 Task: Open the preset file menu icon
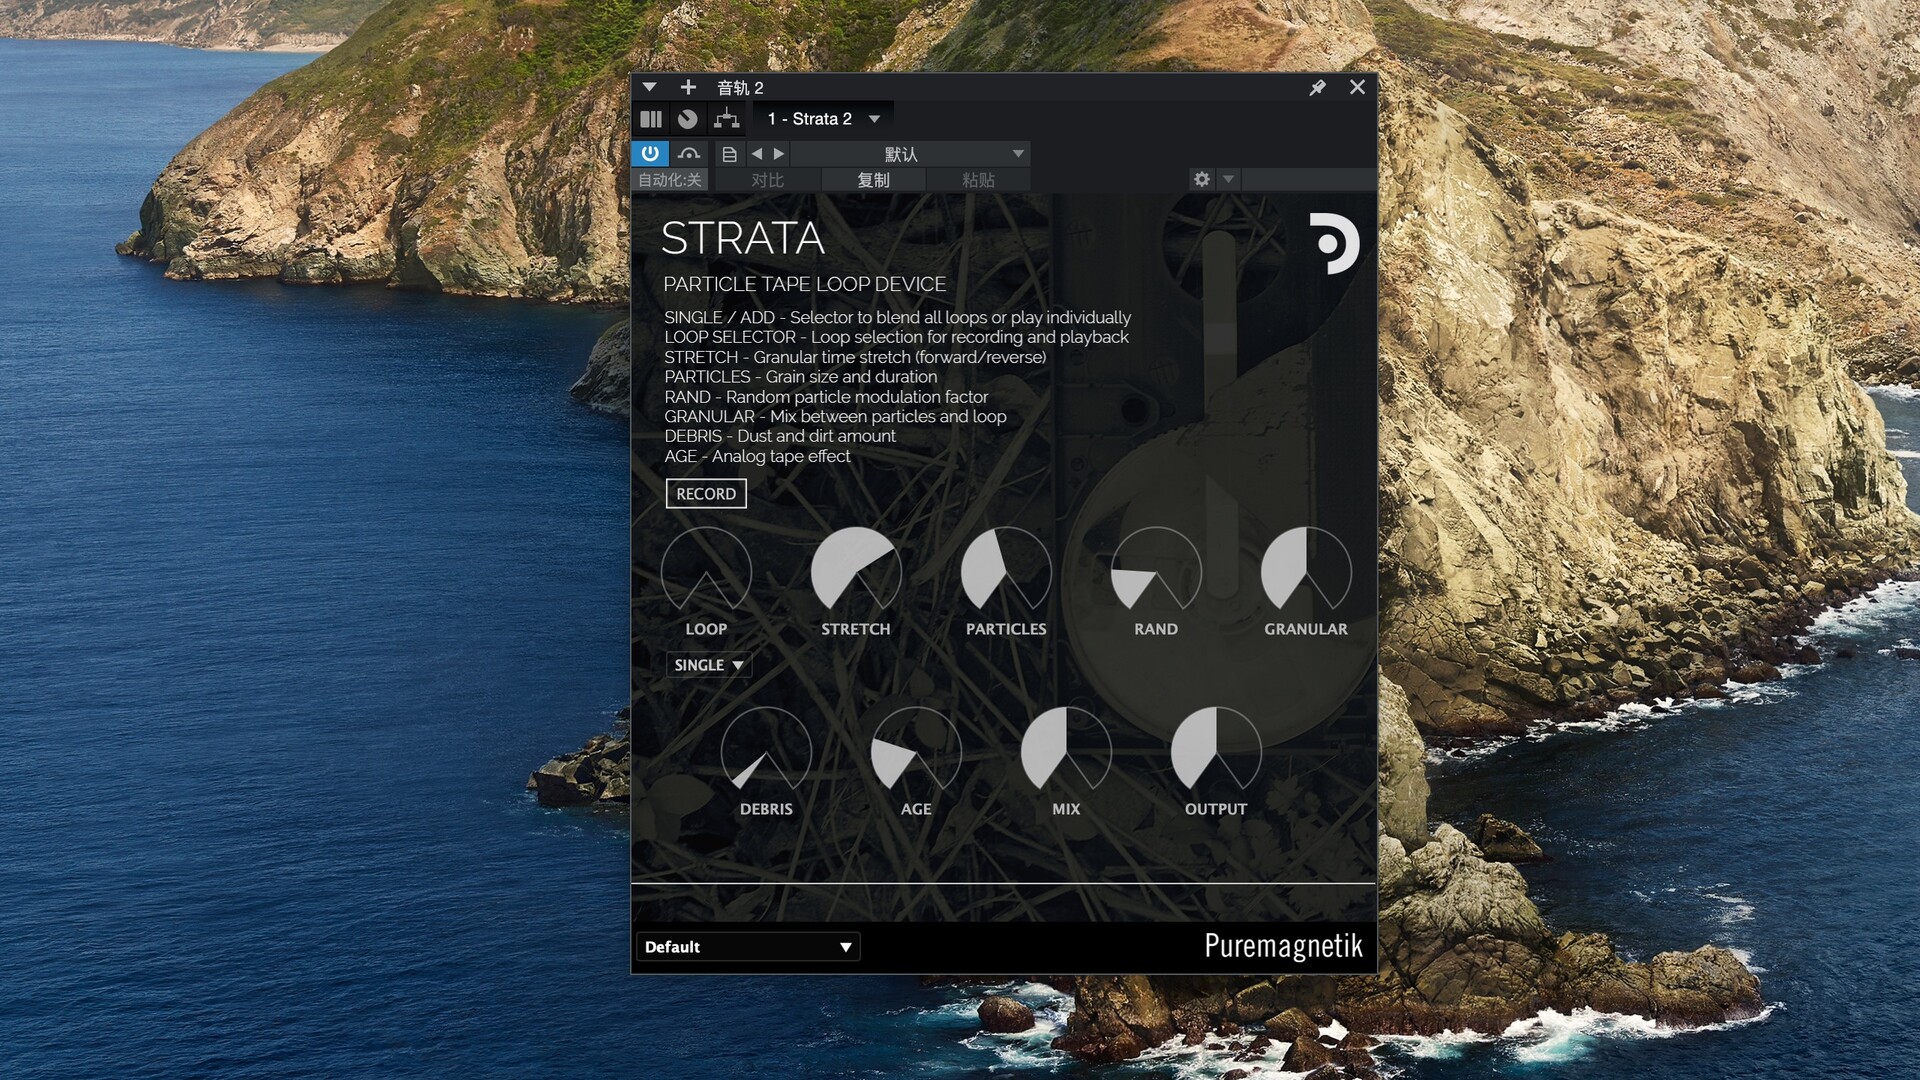point(729,154)
